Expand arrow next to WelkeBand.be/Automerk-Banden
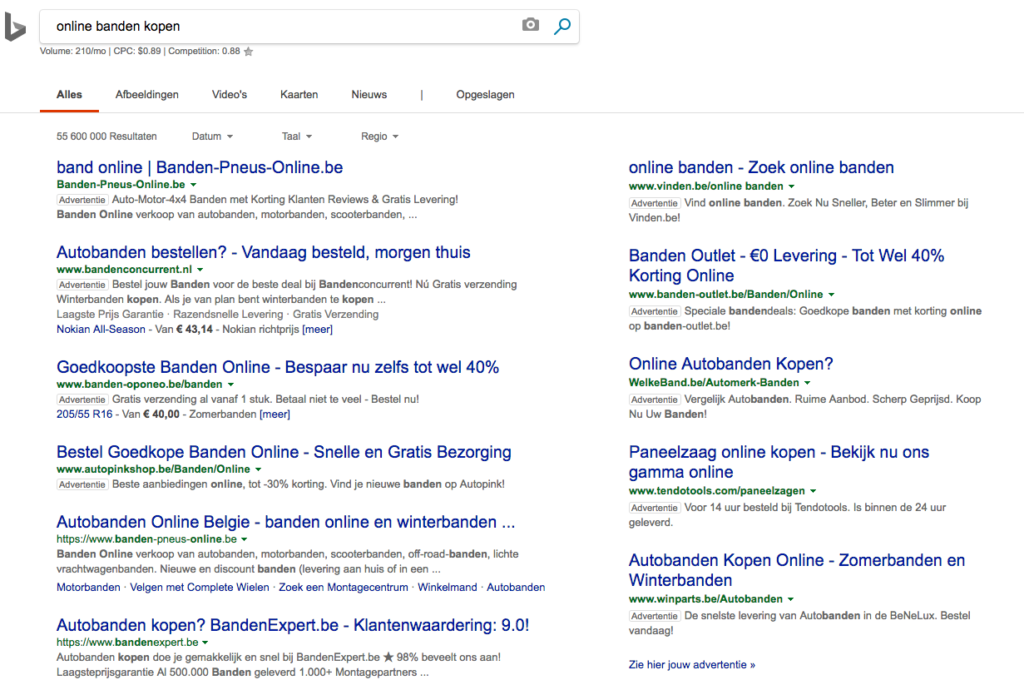The image size is (1024, 680). click(807, 383)
